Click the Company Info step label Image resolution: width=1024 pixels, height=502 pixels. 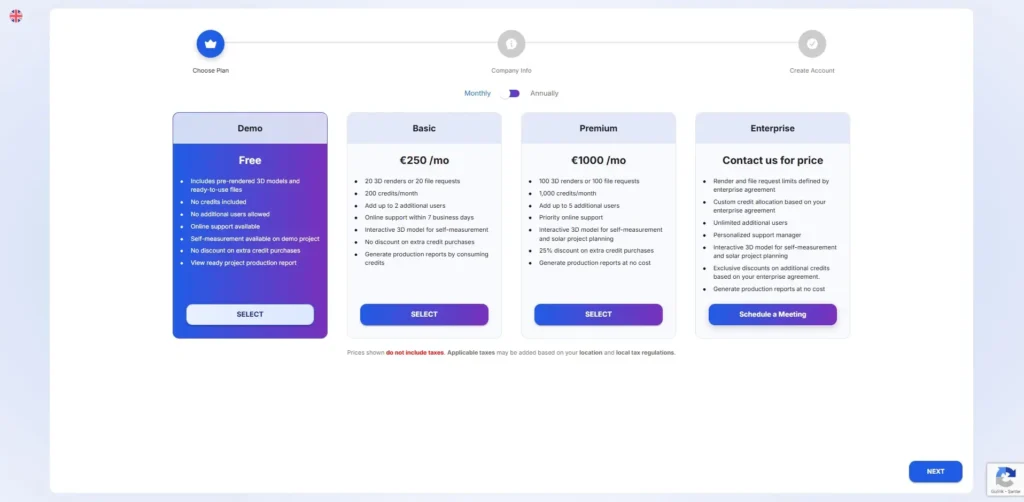click(x=511, y=70)
